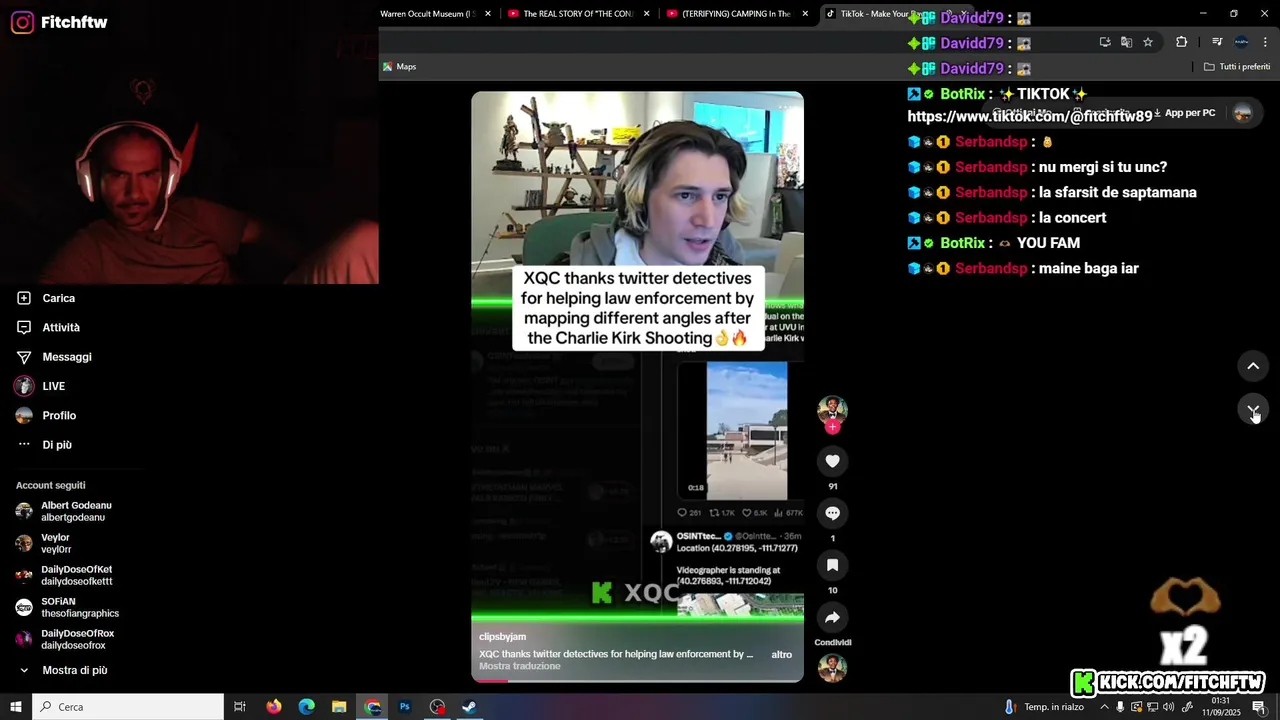Screen dimensions: 1280x720
Task: Expand Mostra di più followed accounts
Action: (64, 670)
